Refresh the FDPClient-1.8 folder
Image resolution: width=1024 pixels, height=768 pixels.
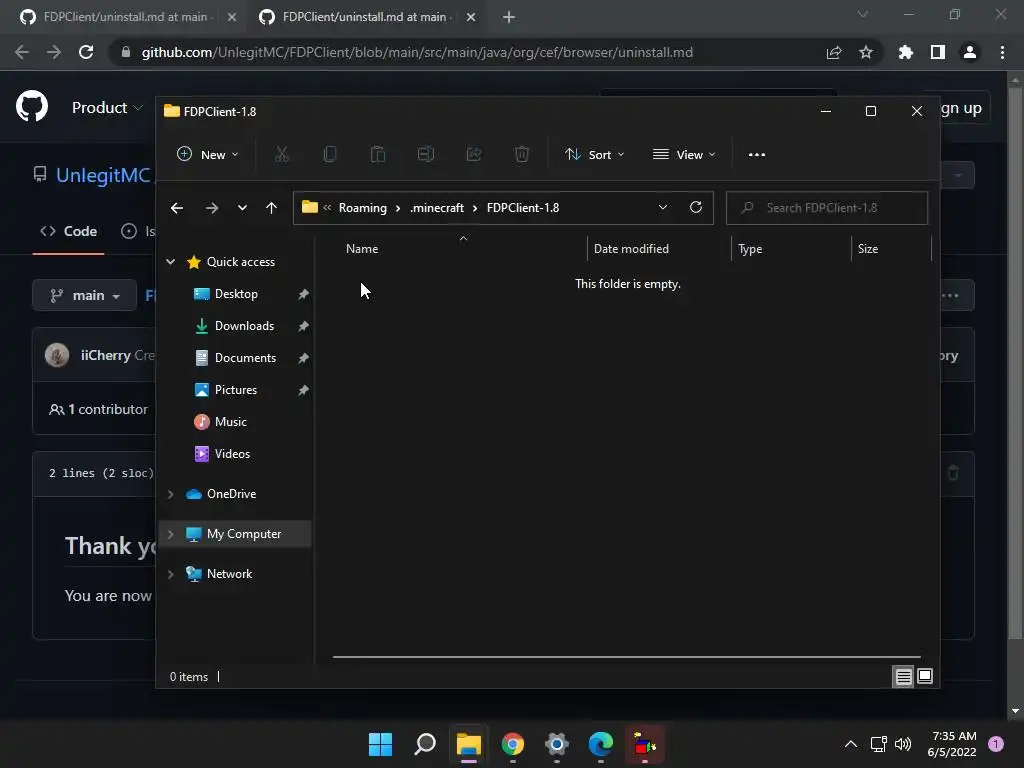point(696,207)
